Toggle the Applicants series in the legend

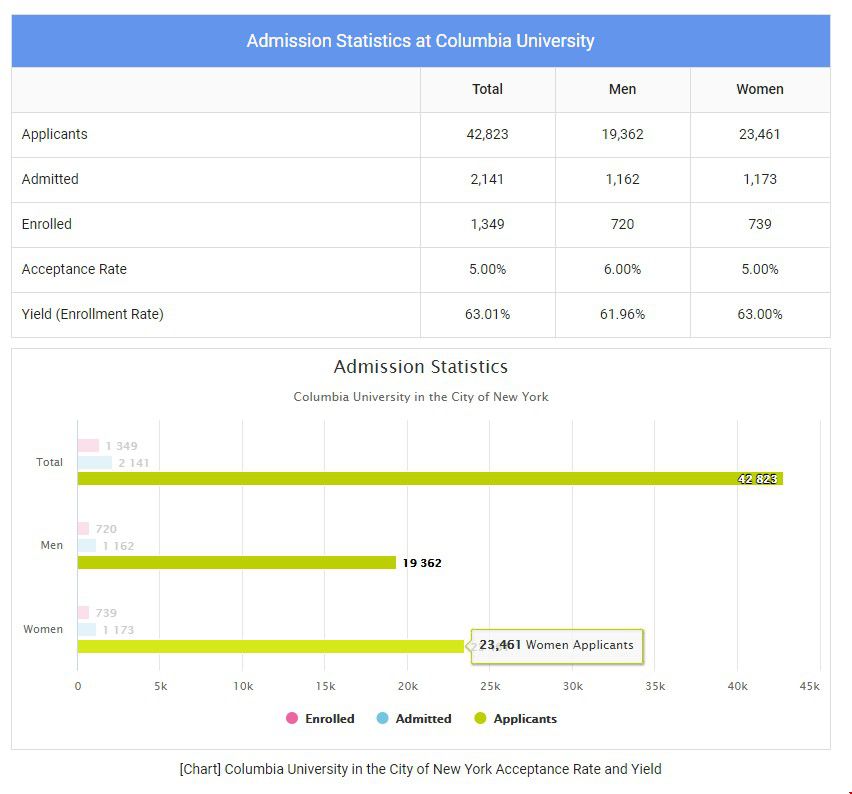[516, 718]
